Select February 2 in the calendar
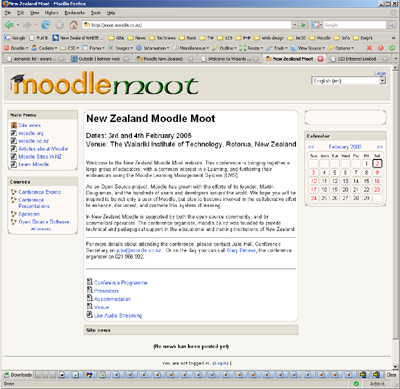Image resolution: width=400 pixels, height=389 pixels. [377, 164]
